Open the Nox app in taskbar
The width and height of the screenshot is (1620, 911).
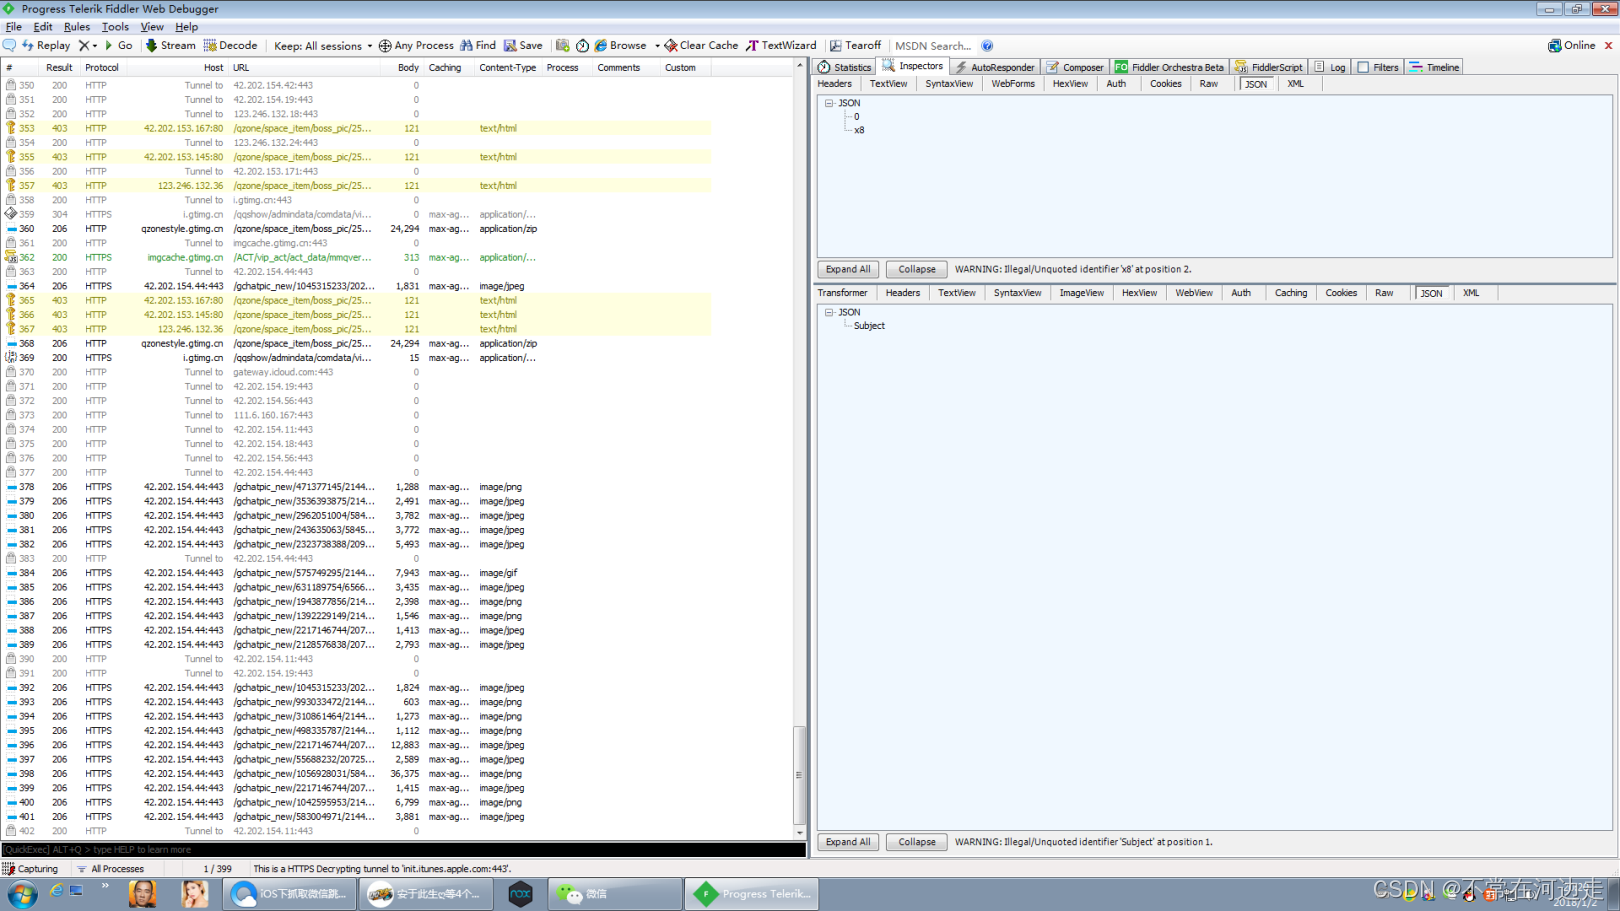pos(520,894)
